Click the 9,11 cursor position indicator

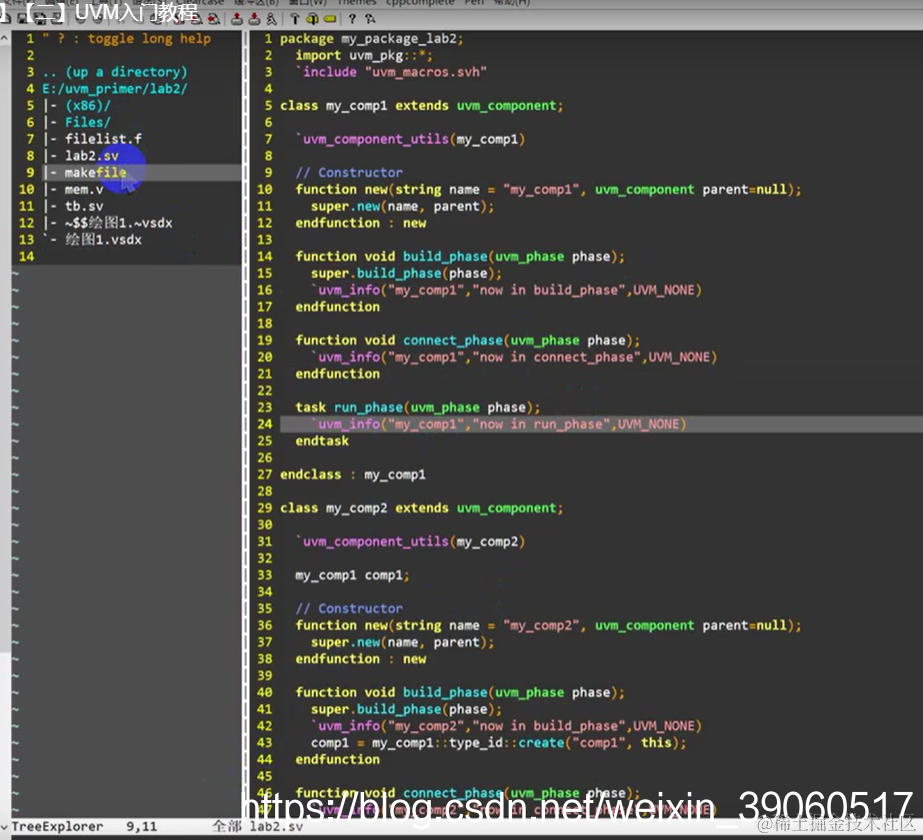(x=142, y=826)
